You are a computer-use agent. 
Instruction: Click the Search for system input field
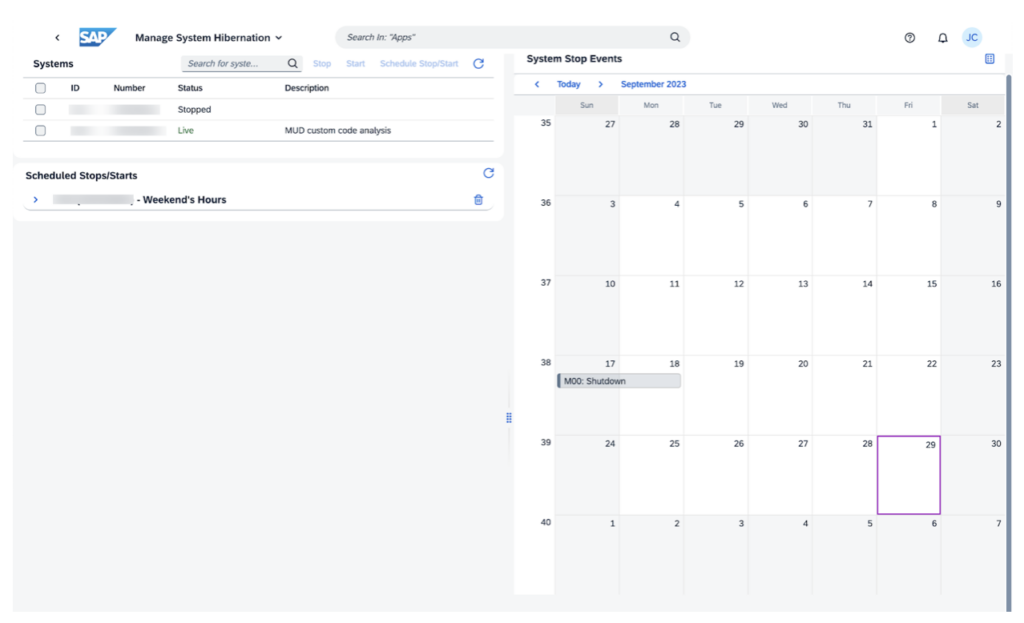(234, 64)
